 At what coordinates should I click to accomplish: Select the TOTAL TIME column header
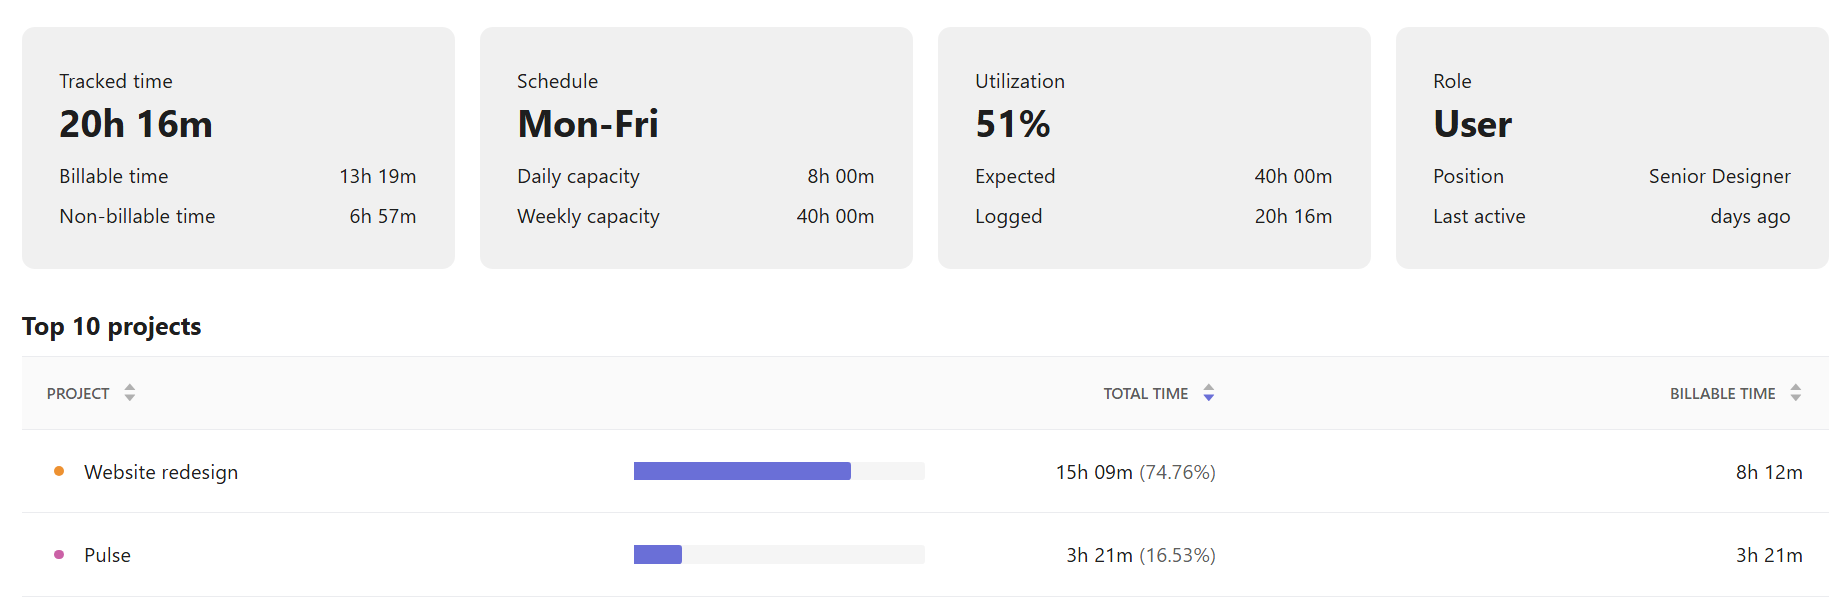[1146, 394]
